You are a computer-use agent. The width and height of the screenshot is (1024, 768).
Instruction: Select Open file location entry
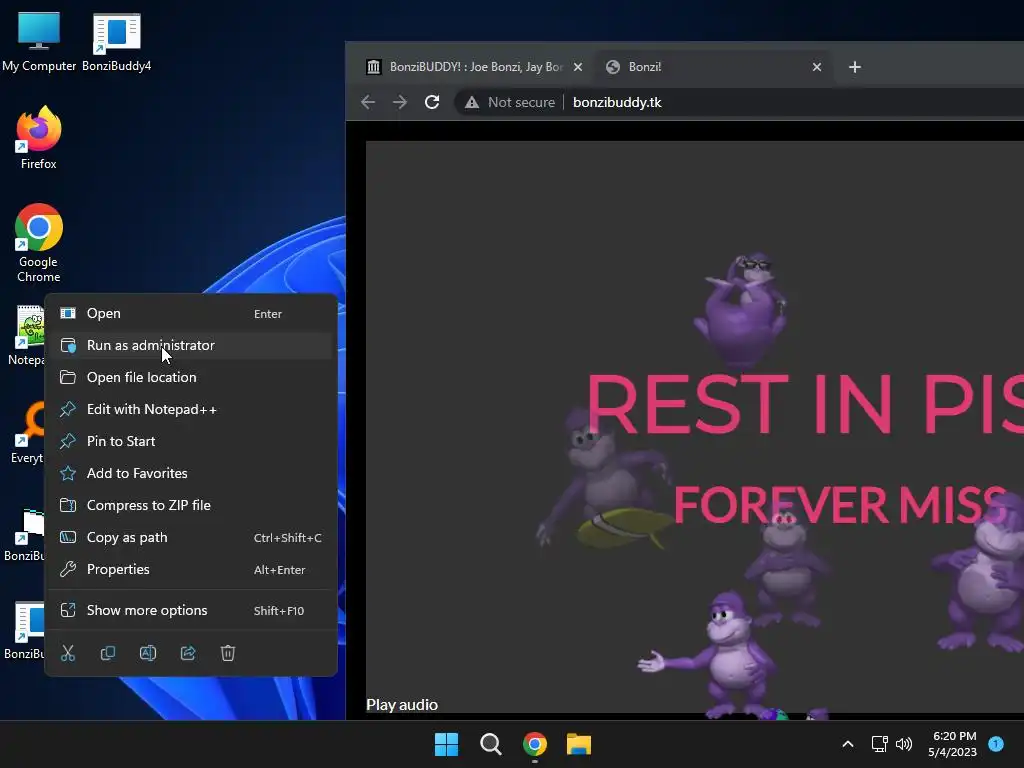click(x=191, y=377)
